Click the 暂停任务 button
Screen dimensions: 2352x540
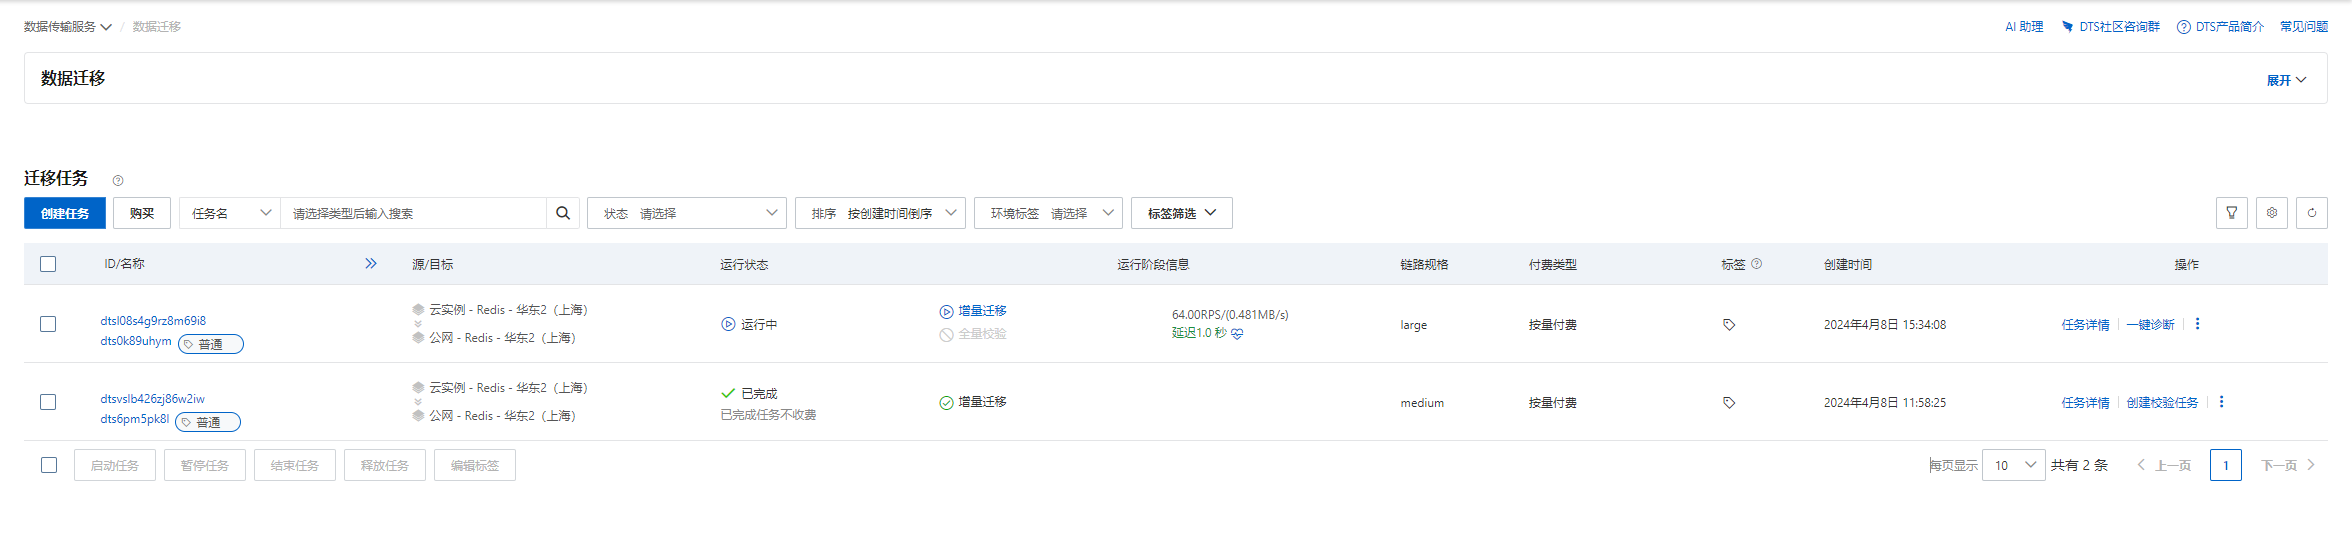coord(205,465)
